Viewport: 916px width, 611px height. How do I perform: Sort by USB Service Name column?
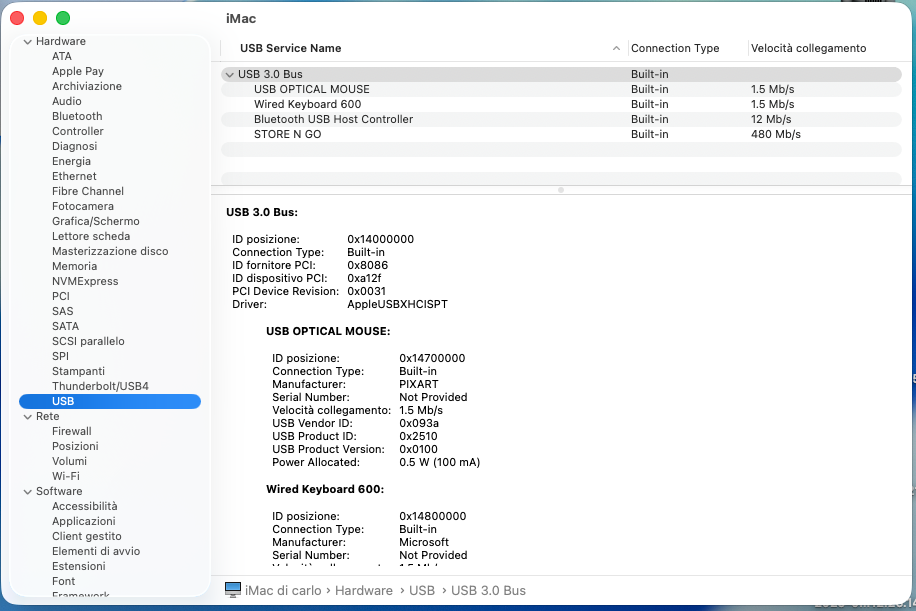[x=290, y=48]
